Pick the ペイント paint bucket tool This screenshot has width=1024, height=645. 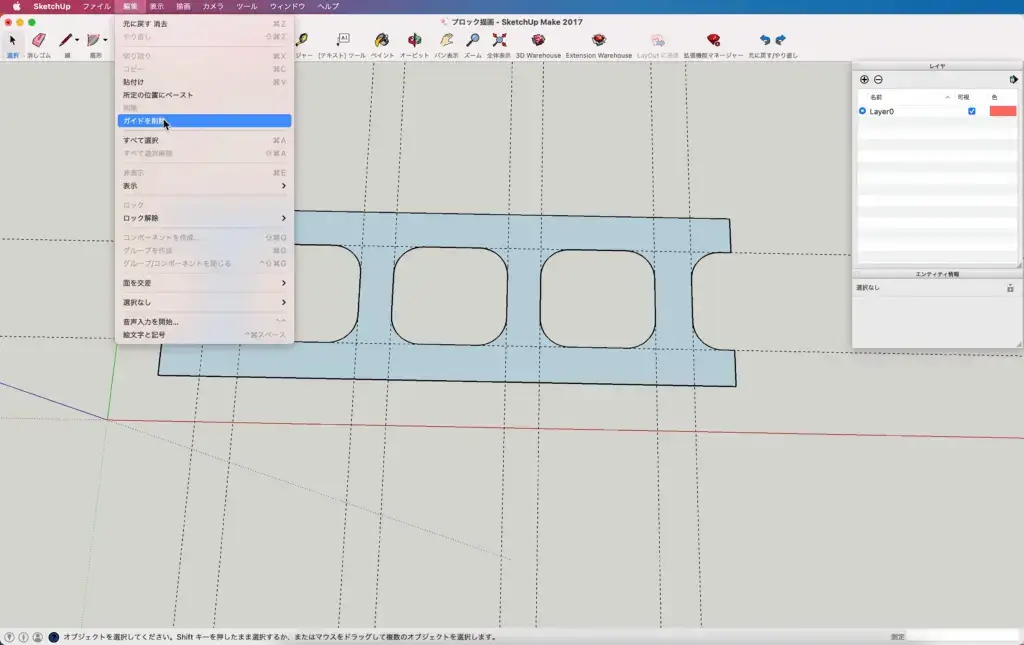382,40
